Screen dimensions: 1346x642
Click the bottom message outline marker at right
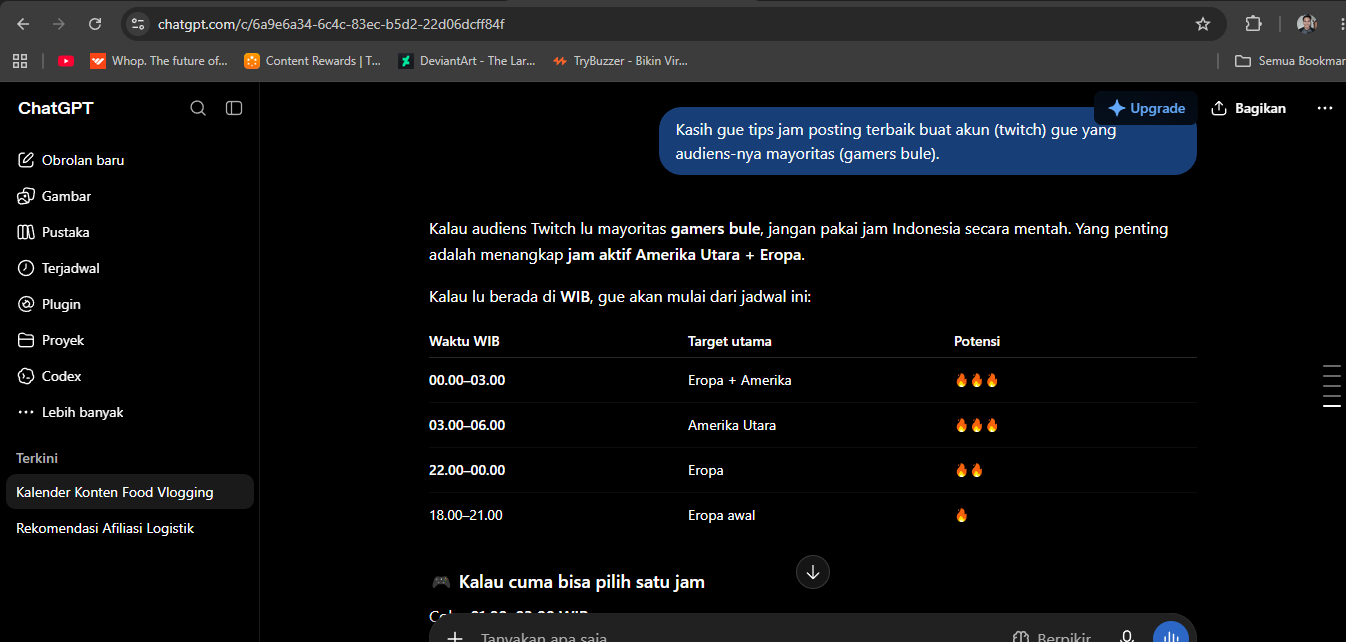point(1331,406)
